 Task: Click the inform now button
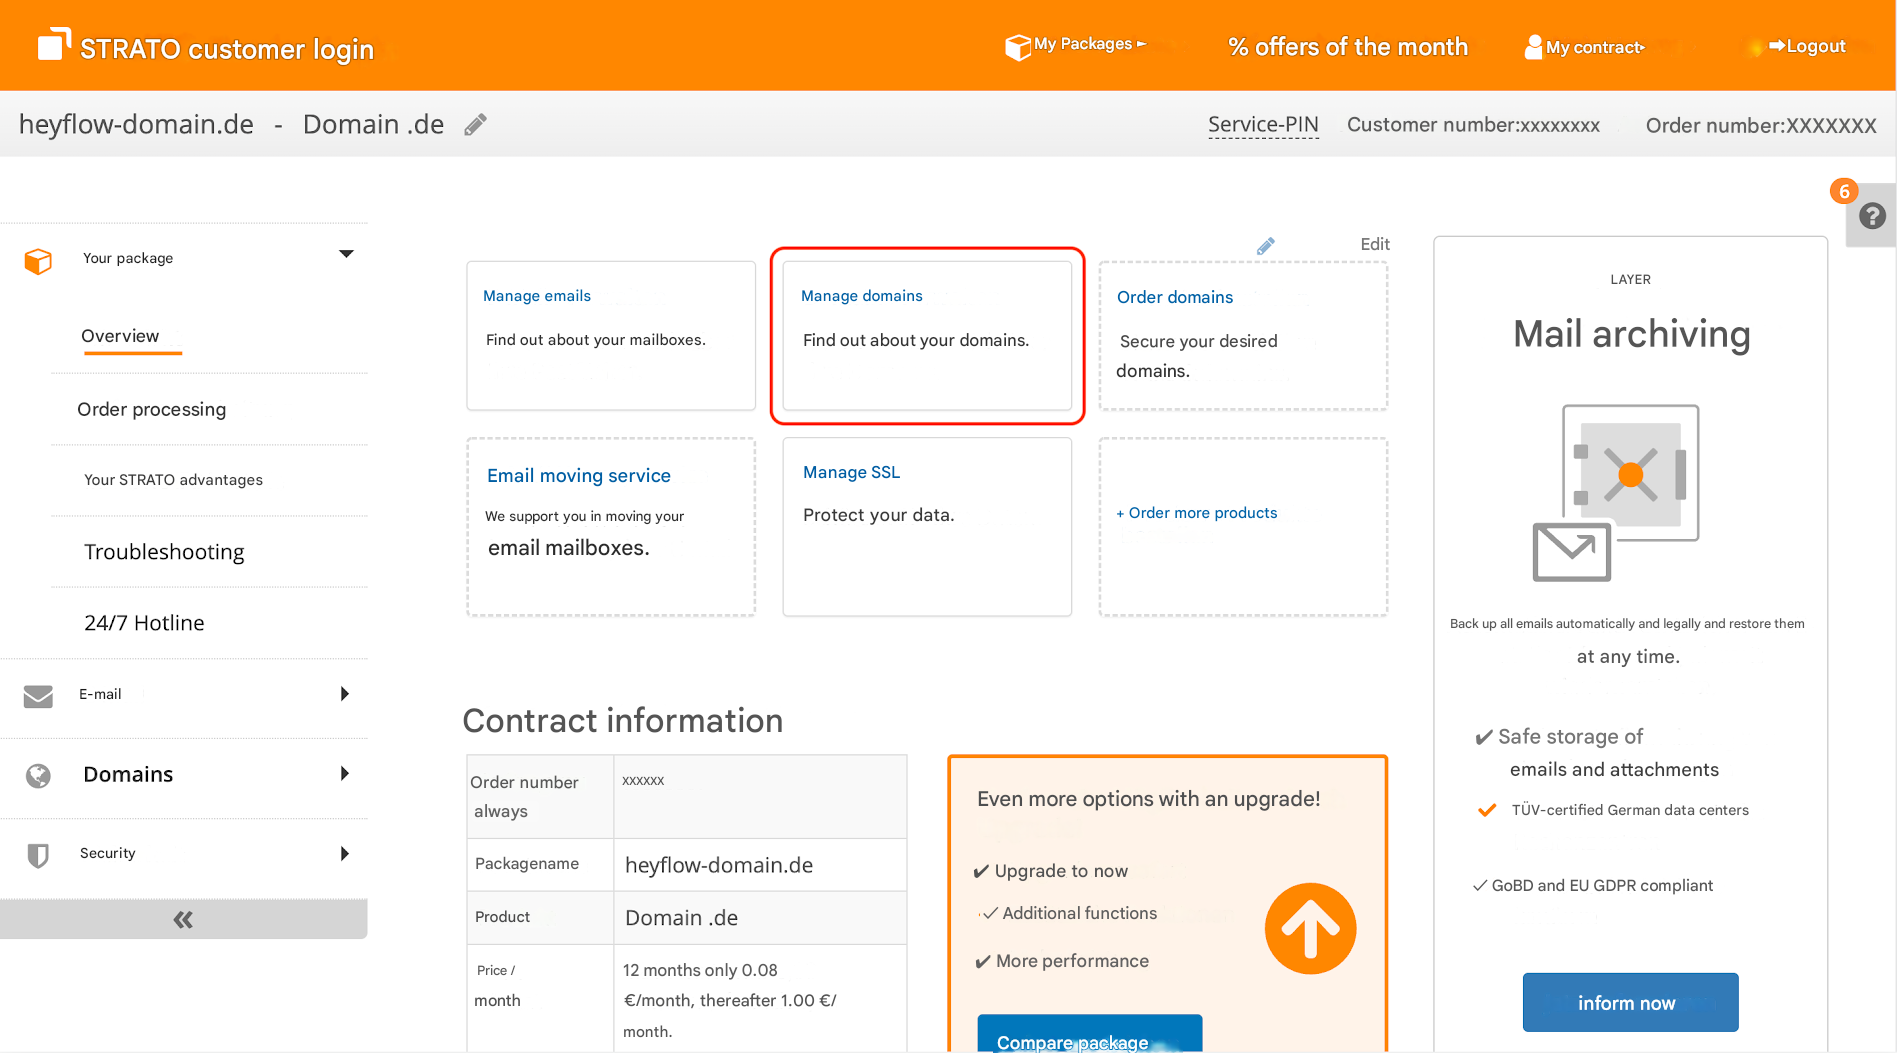[1630, 1003]
